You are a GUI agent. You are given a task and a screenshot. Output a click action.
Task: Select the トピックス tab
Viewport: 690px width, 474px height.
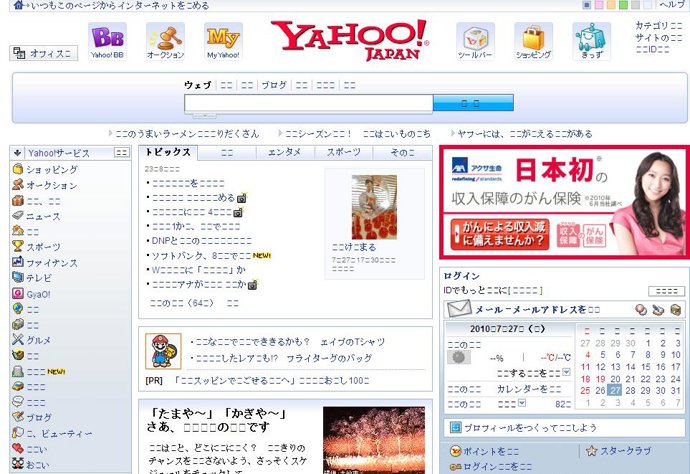168,152
